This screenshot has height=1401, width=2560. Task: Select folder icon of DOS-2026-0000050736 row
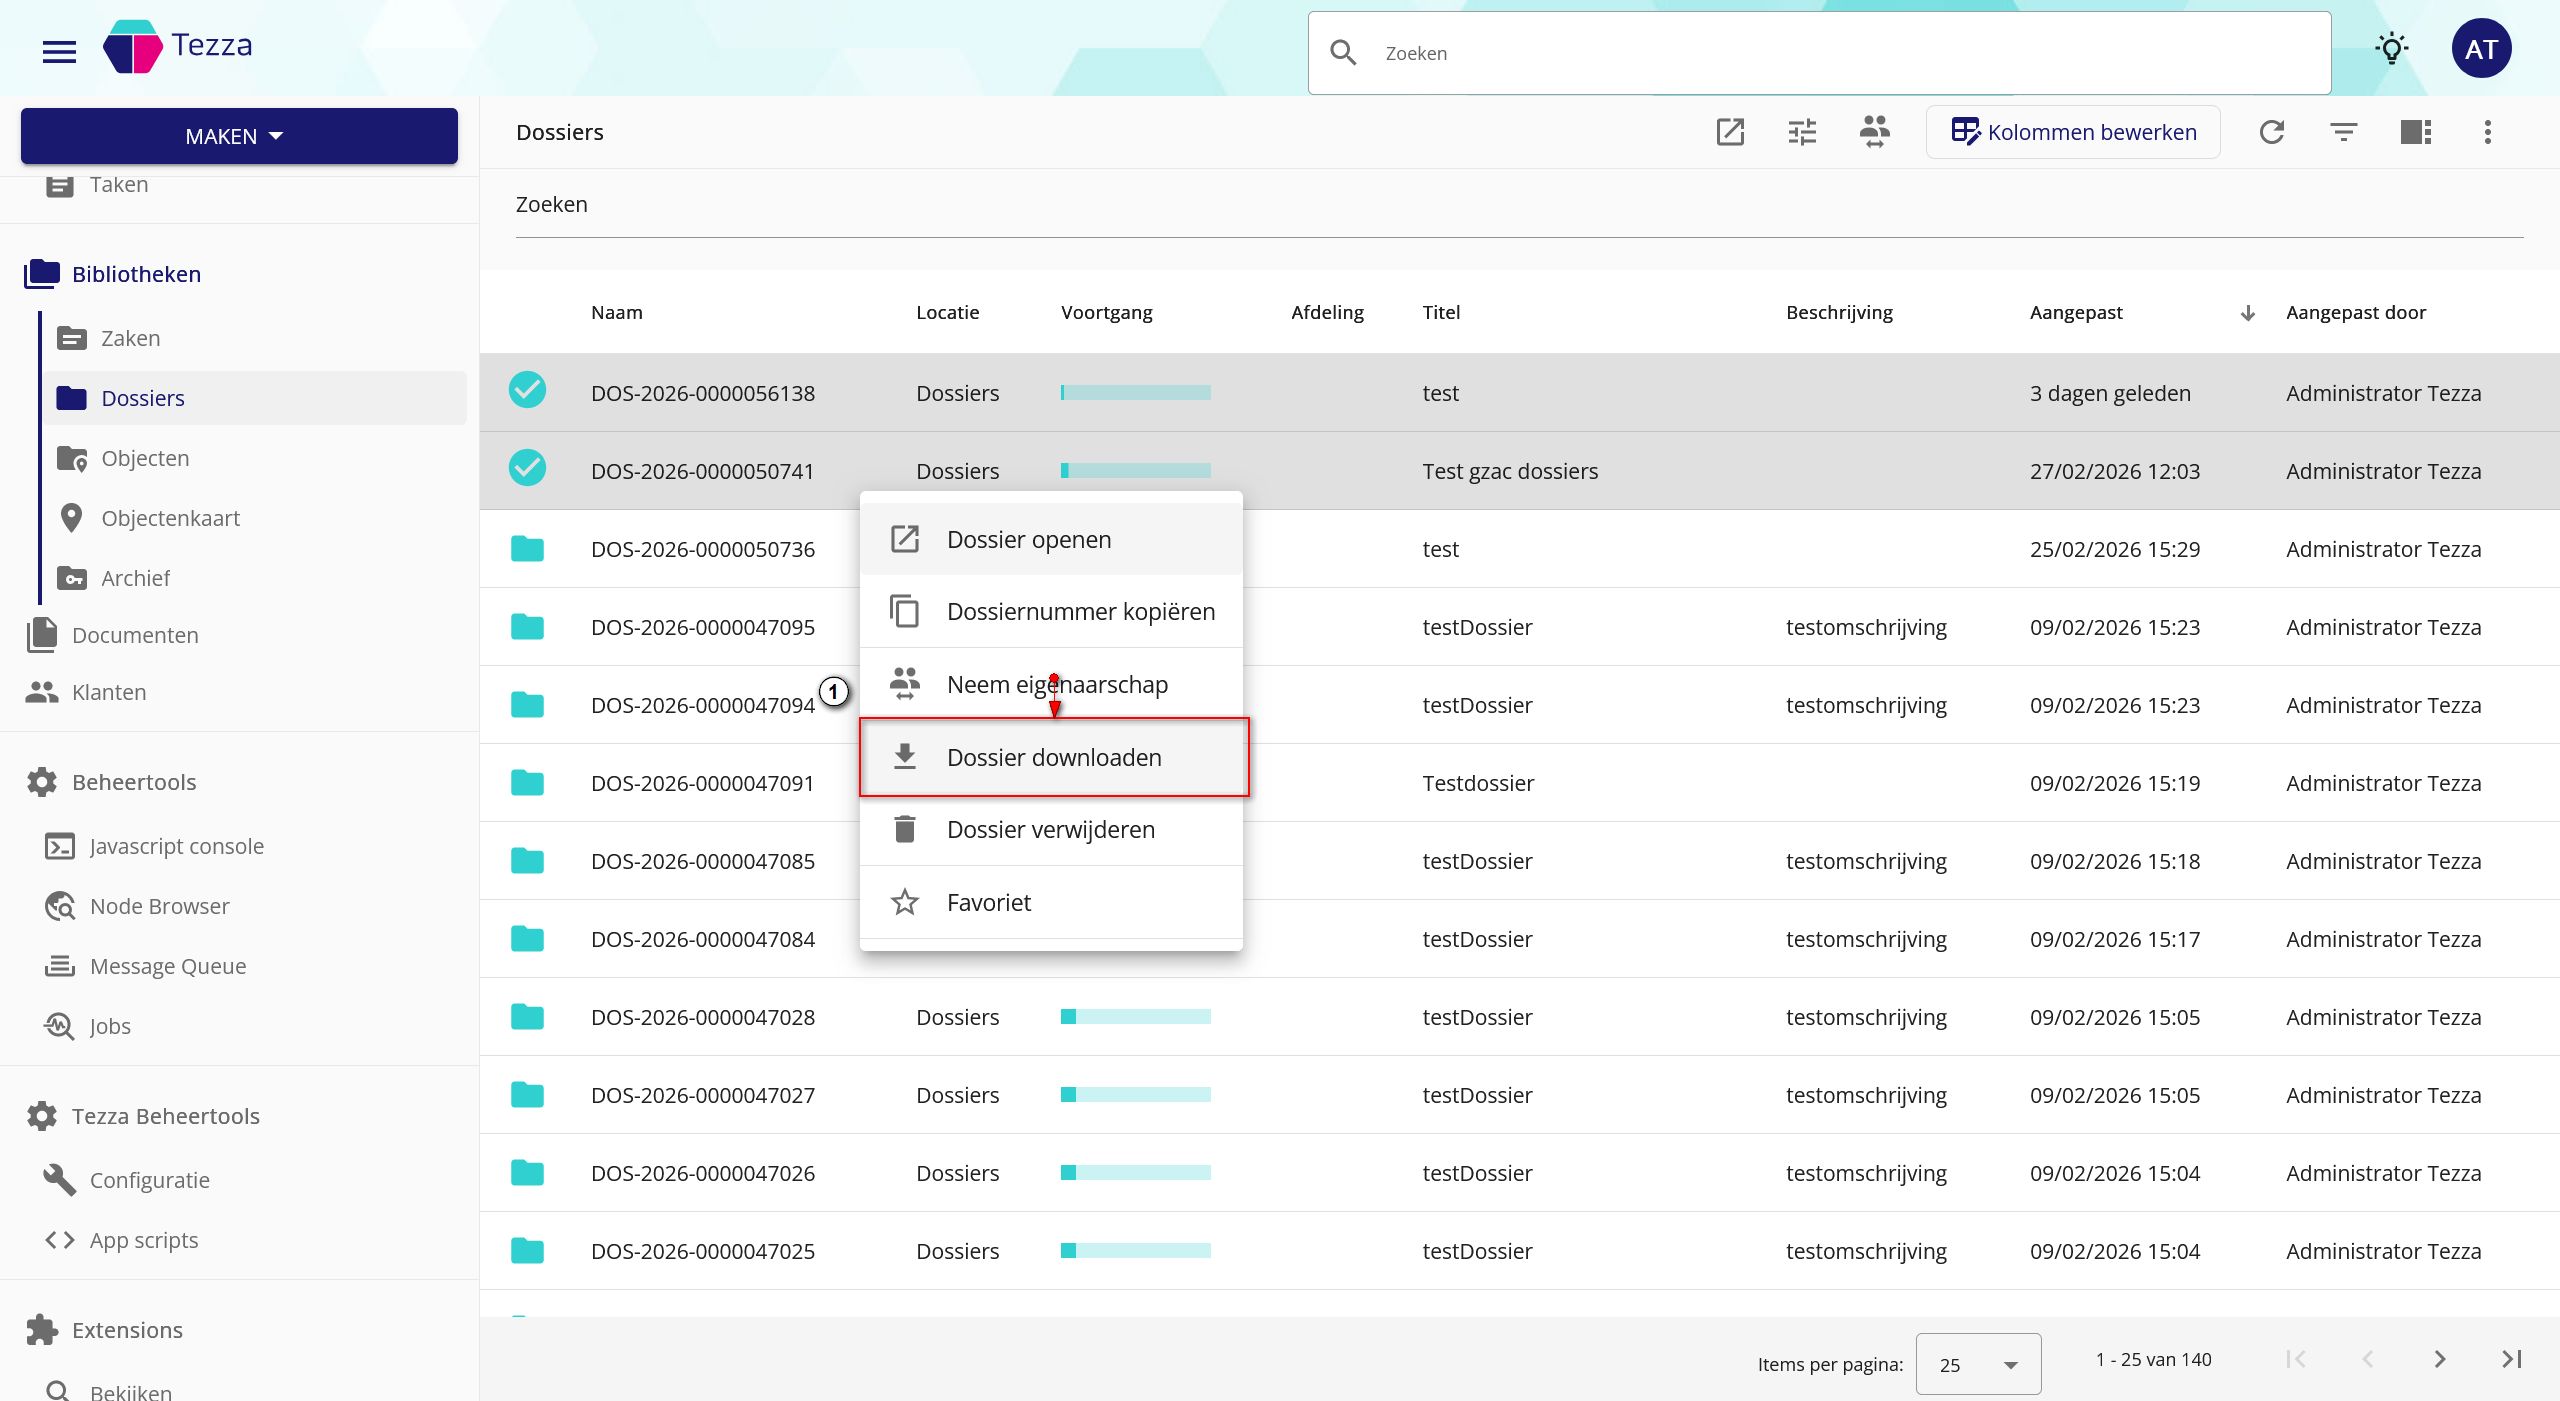pos(527,549)
